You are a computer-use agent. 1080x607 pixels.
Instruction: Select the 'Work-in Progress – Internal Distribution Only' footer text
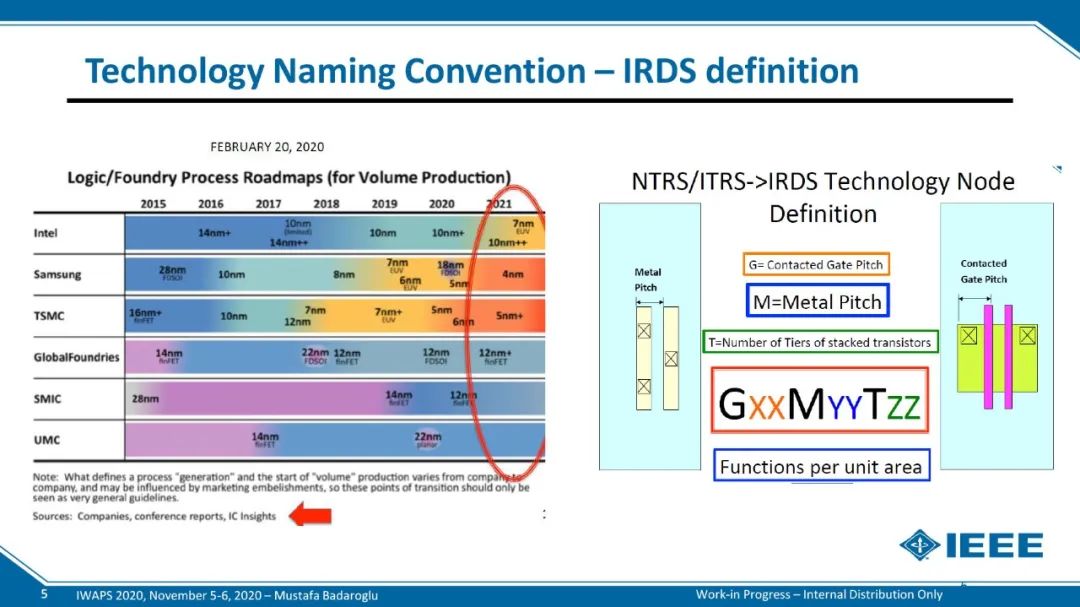[x=819, y=594]
